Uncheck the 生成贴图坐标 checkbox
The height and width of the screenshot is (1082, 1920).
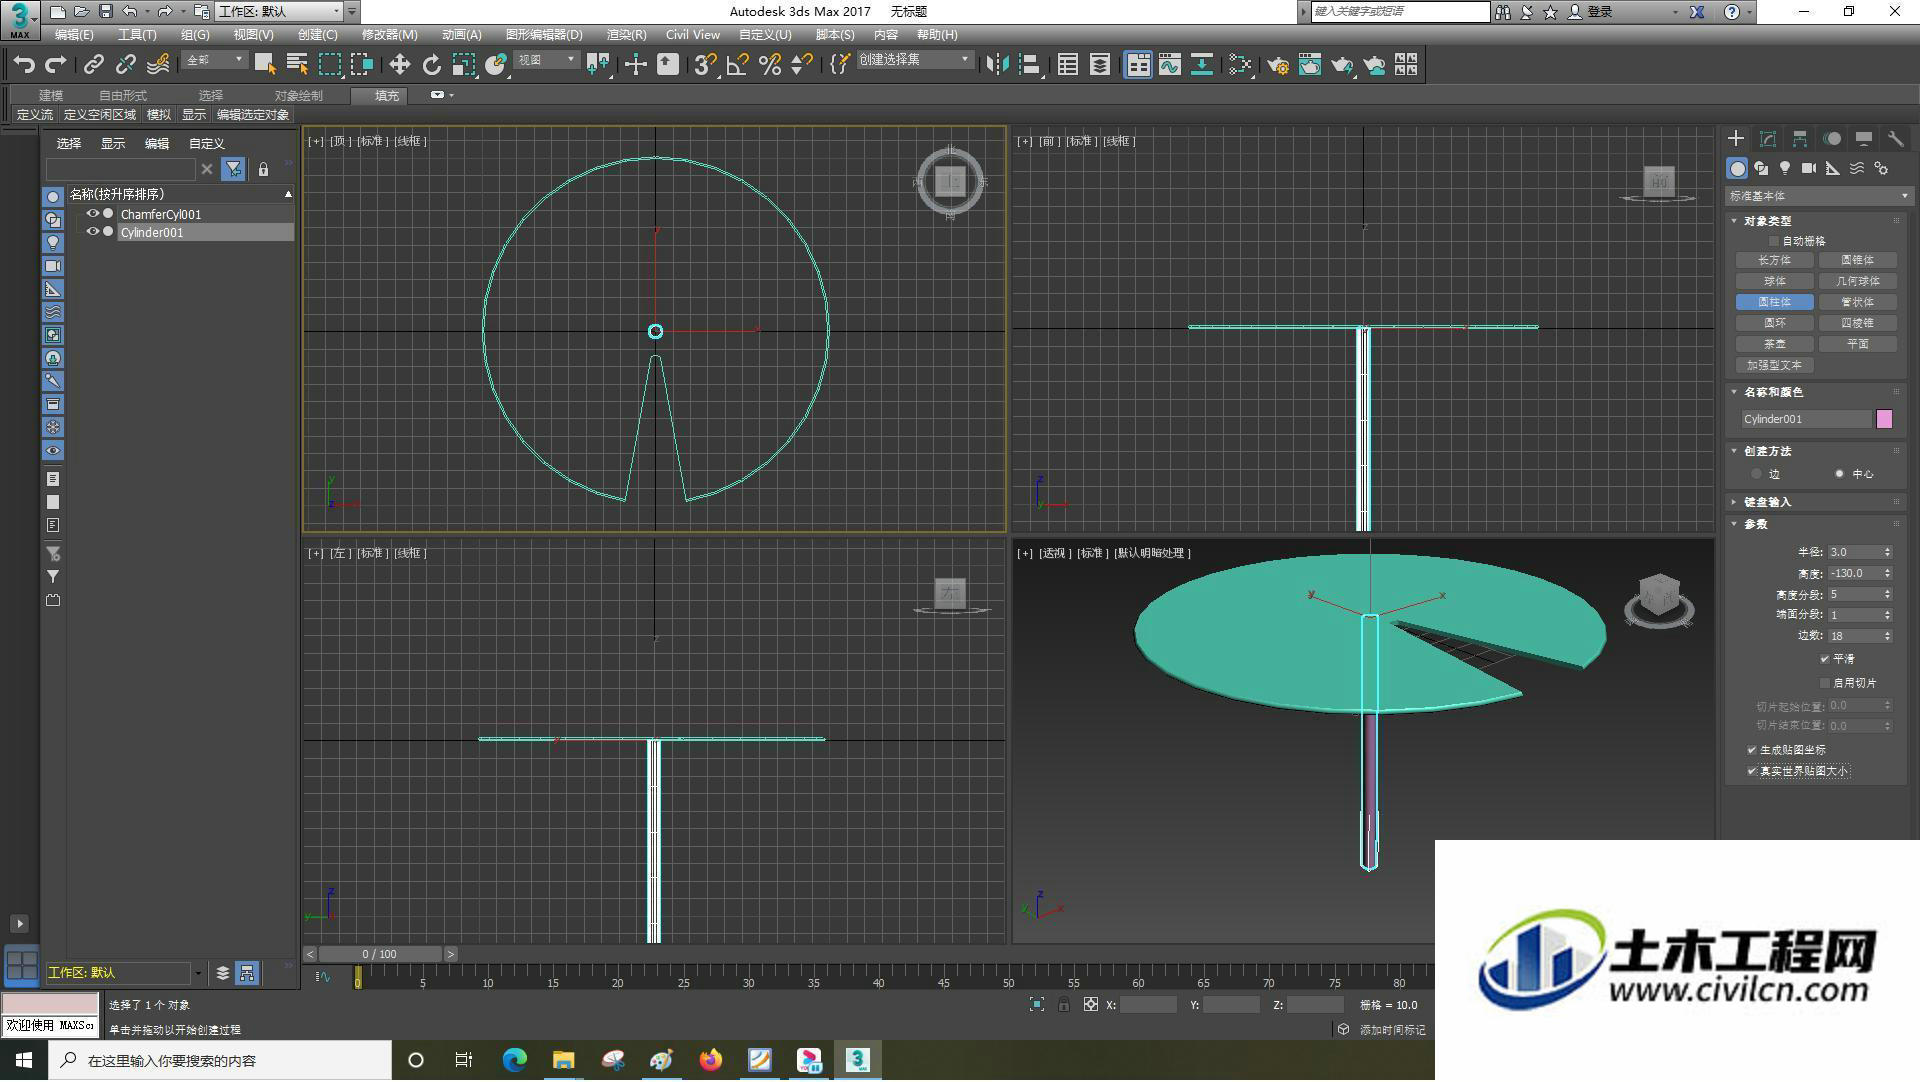tap(1752, 750)
